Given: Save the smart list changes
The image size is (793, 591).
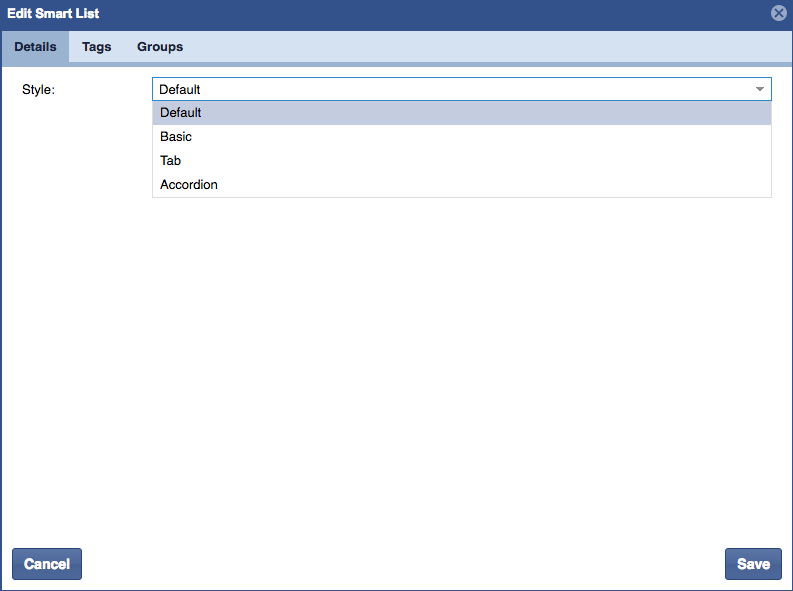Looking at the screenshot, I should pyautogui.click(x=753, y=564).
